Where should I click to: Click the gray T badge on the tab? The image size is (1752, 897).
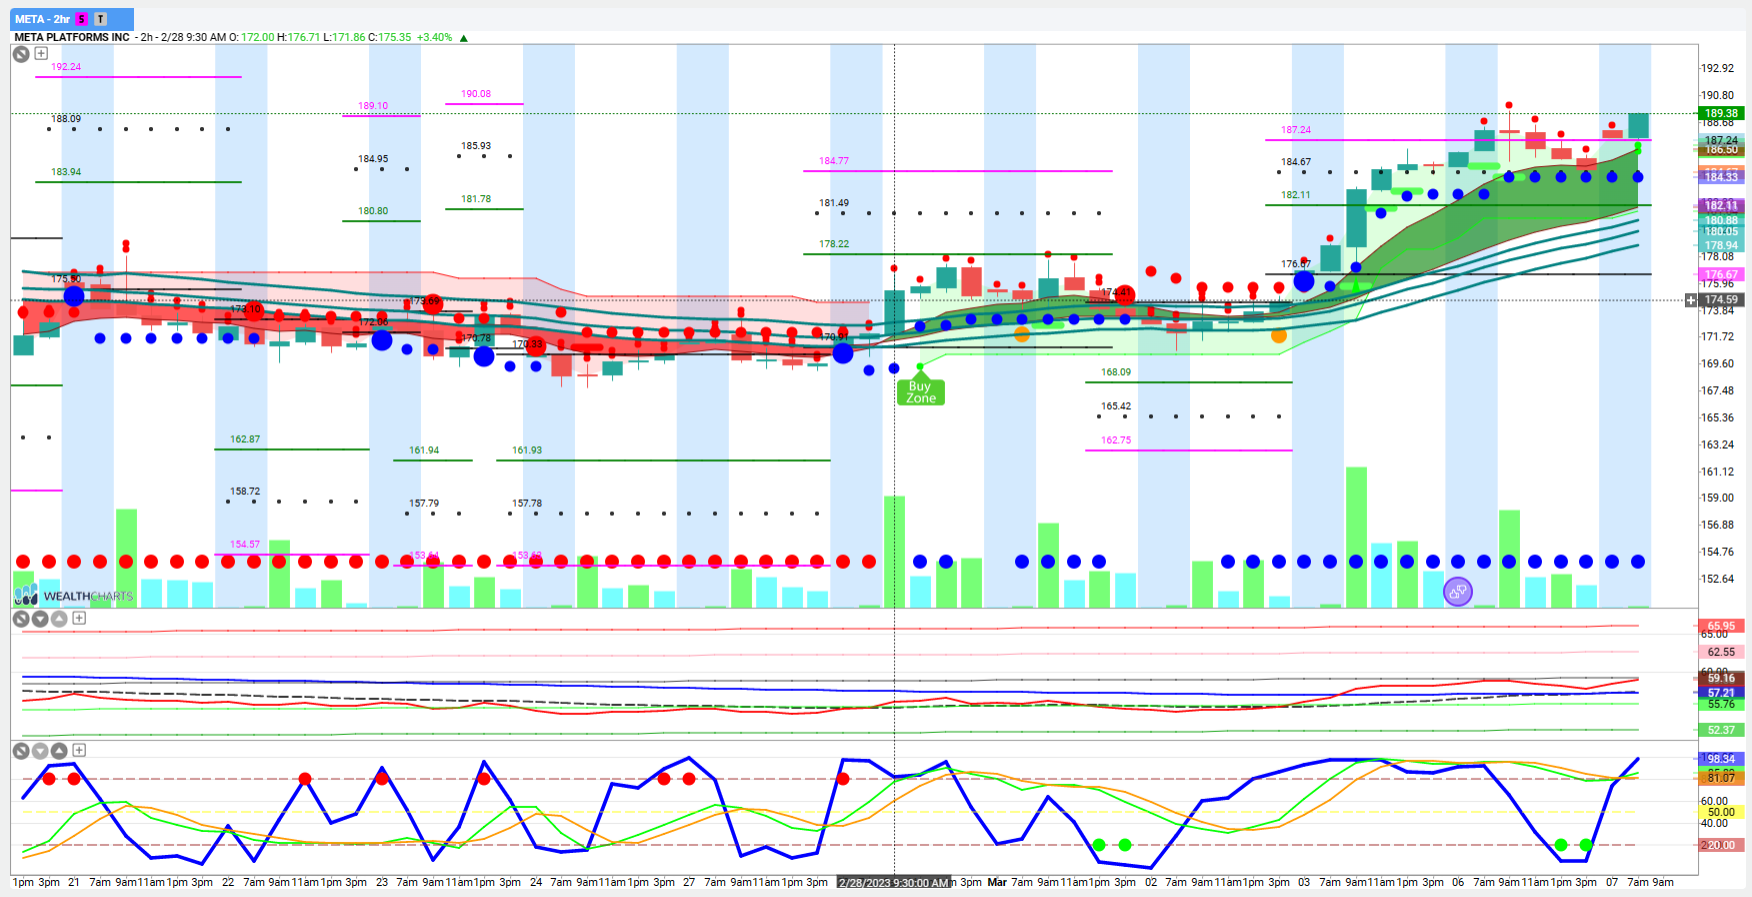click(x=100, y=19)
